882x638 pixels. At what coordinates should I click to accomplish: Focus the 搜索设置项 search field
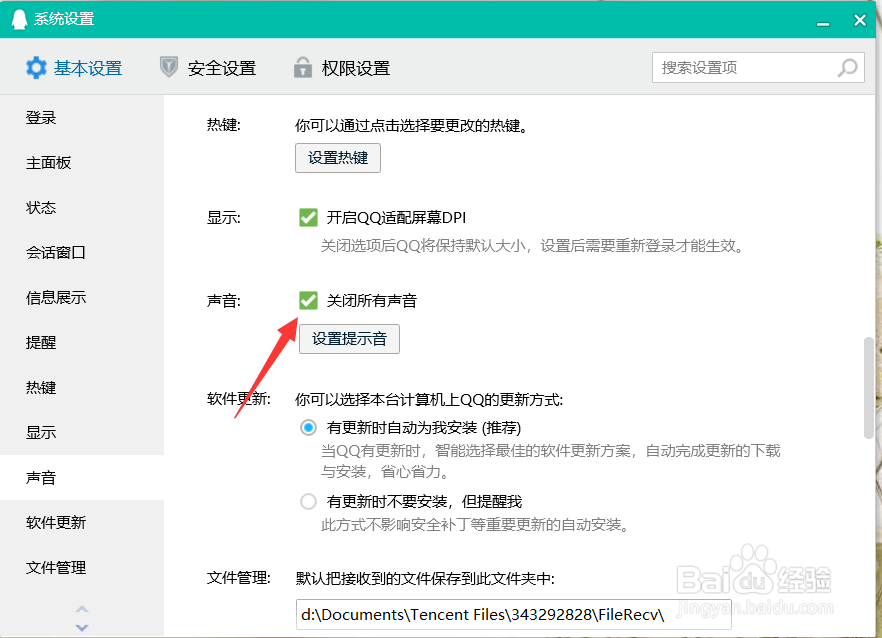click(x=758, y=68)
